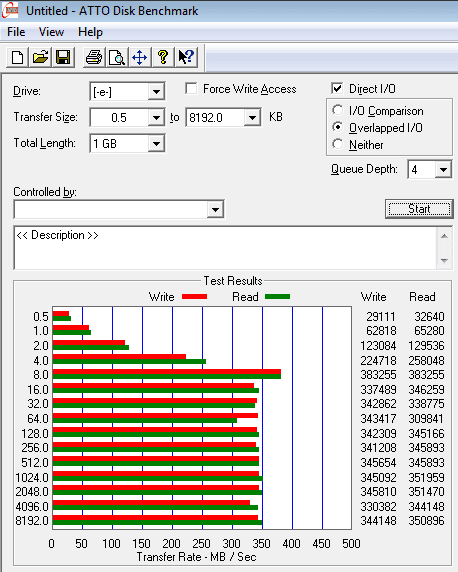Click the Write column header in results
This screenshot has height=572, width=458.
pos(373,297)
